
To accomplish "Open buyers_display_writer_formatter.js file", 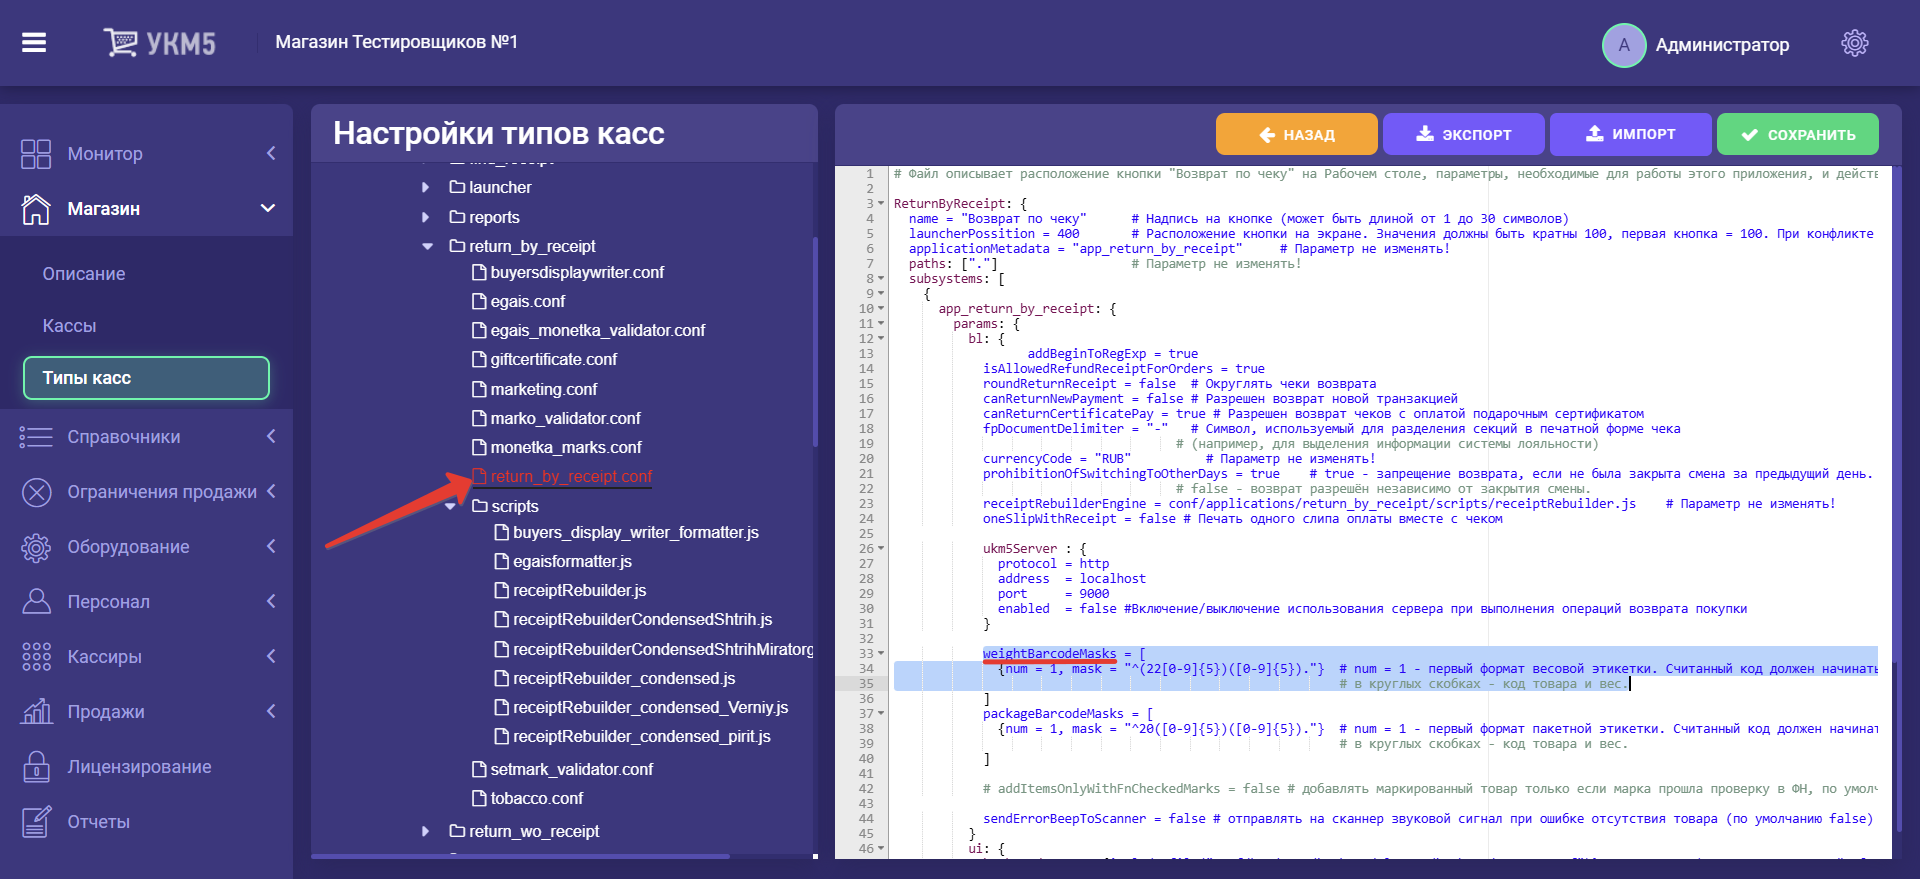I will click(636, 532).
